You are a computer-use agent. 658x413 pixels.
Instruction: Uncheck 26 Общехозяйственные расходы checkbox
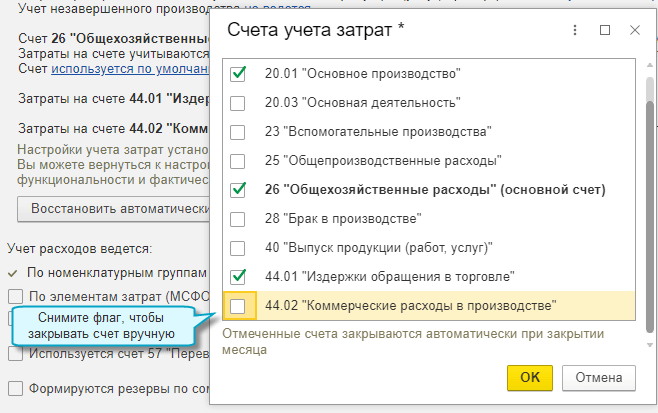pos(238,189)
